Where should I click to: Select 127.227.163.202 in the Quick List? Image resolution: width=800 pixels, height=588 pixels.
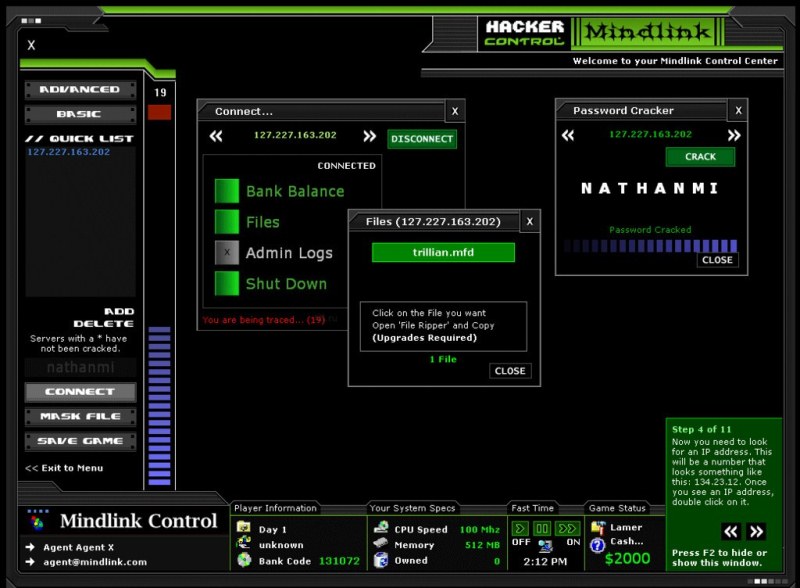click(x=68, y=152)
